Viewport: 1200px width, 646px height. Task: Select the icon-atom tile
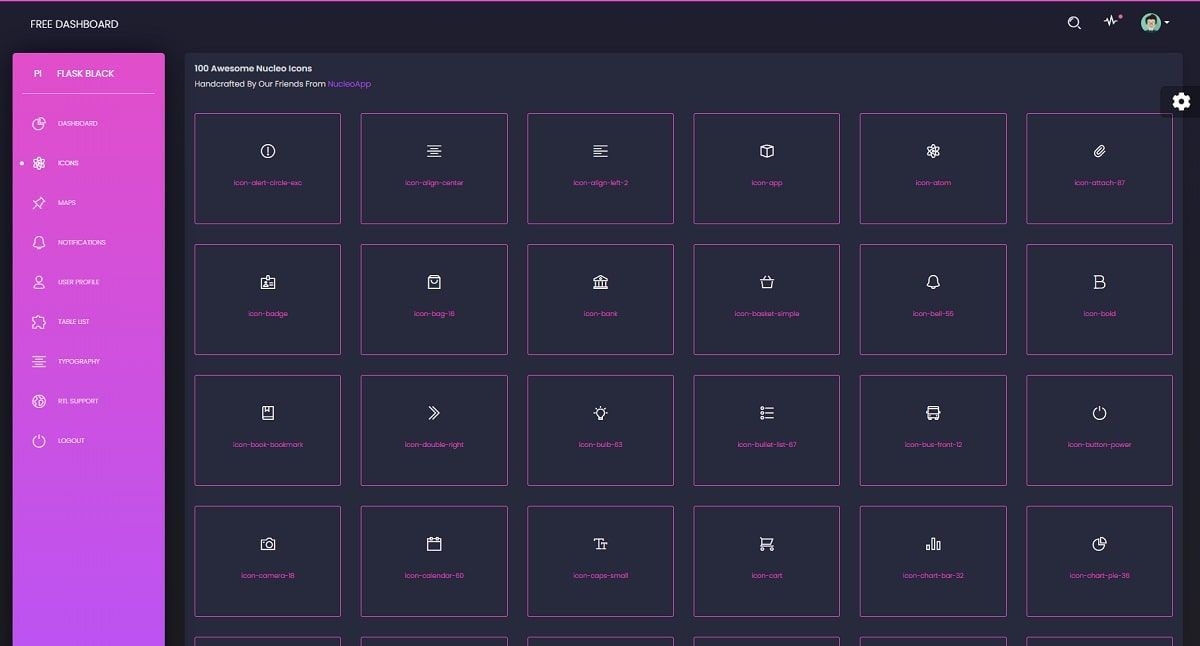[x=932, y=168]
